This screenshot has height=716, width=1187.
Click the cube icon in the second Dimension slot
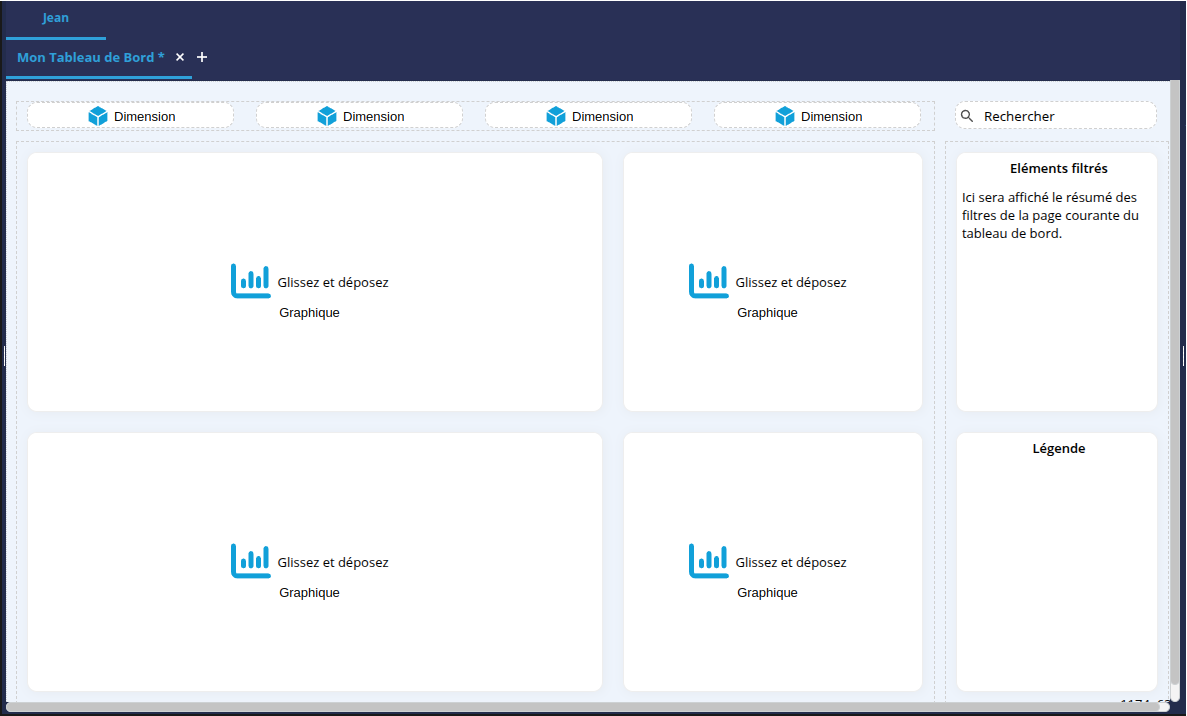(327, 116)
